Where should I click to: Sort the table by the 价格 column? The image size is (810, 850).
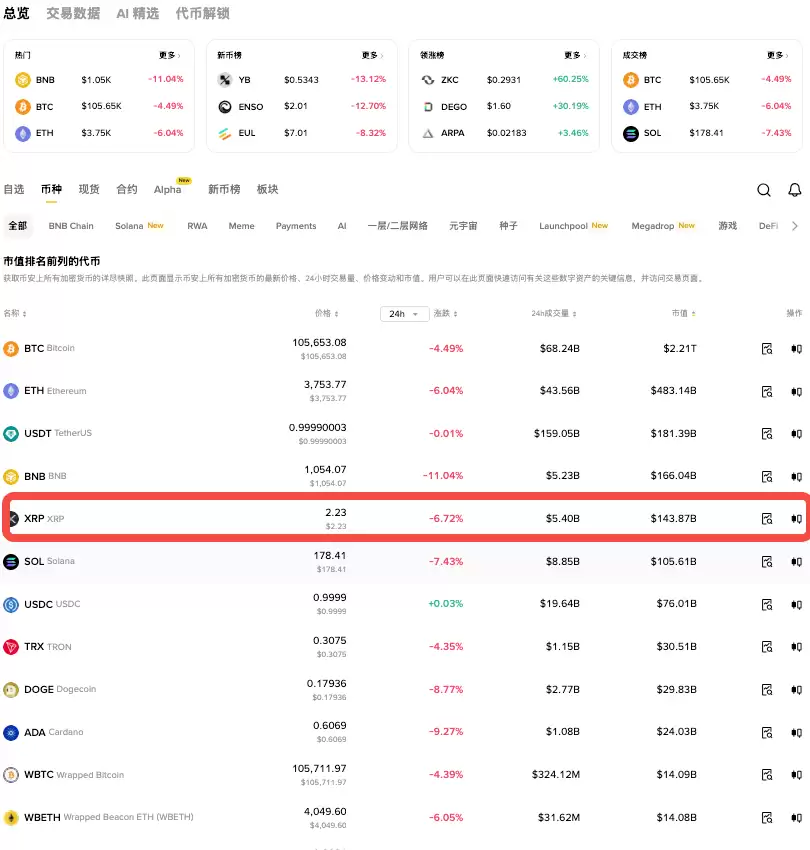pyautogui.click(x=326, y=313)
